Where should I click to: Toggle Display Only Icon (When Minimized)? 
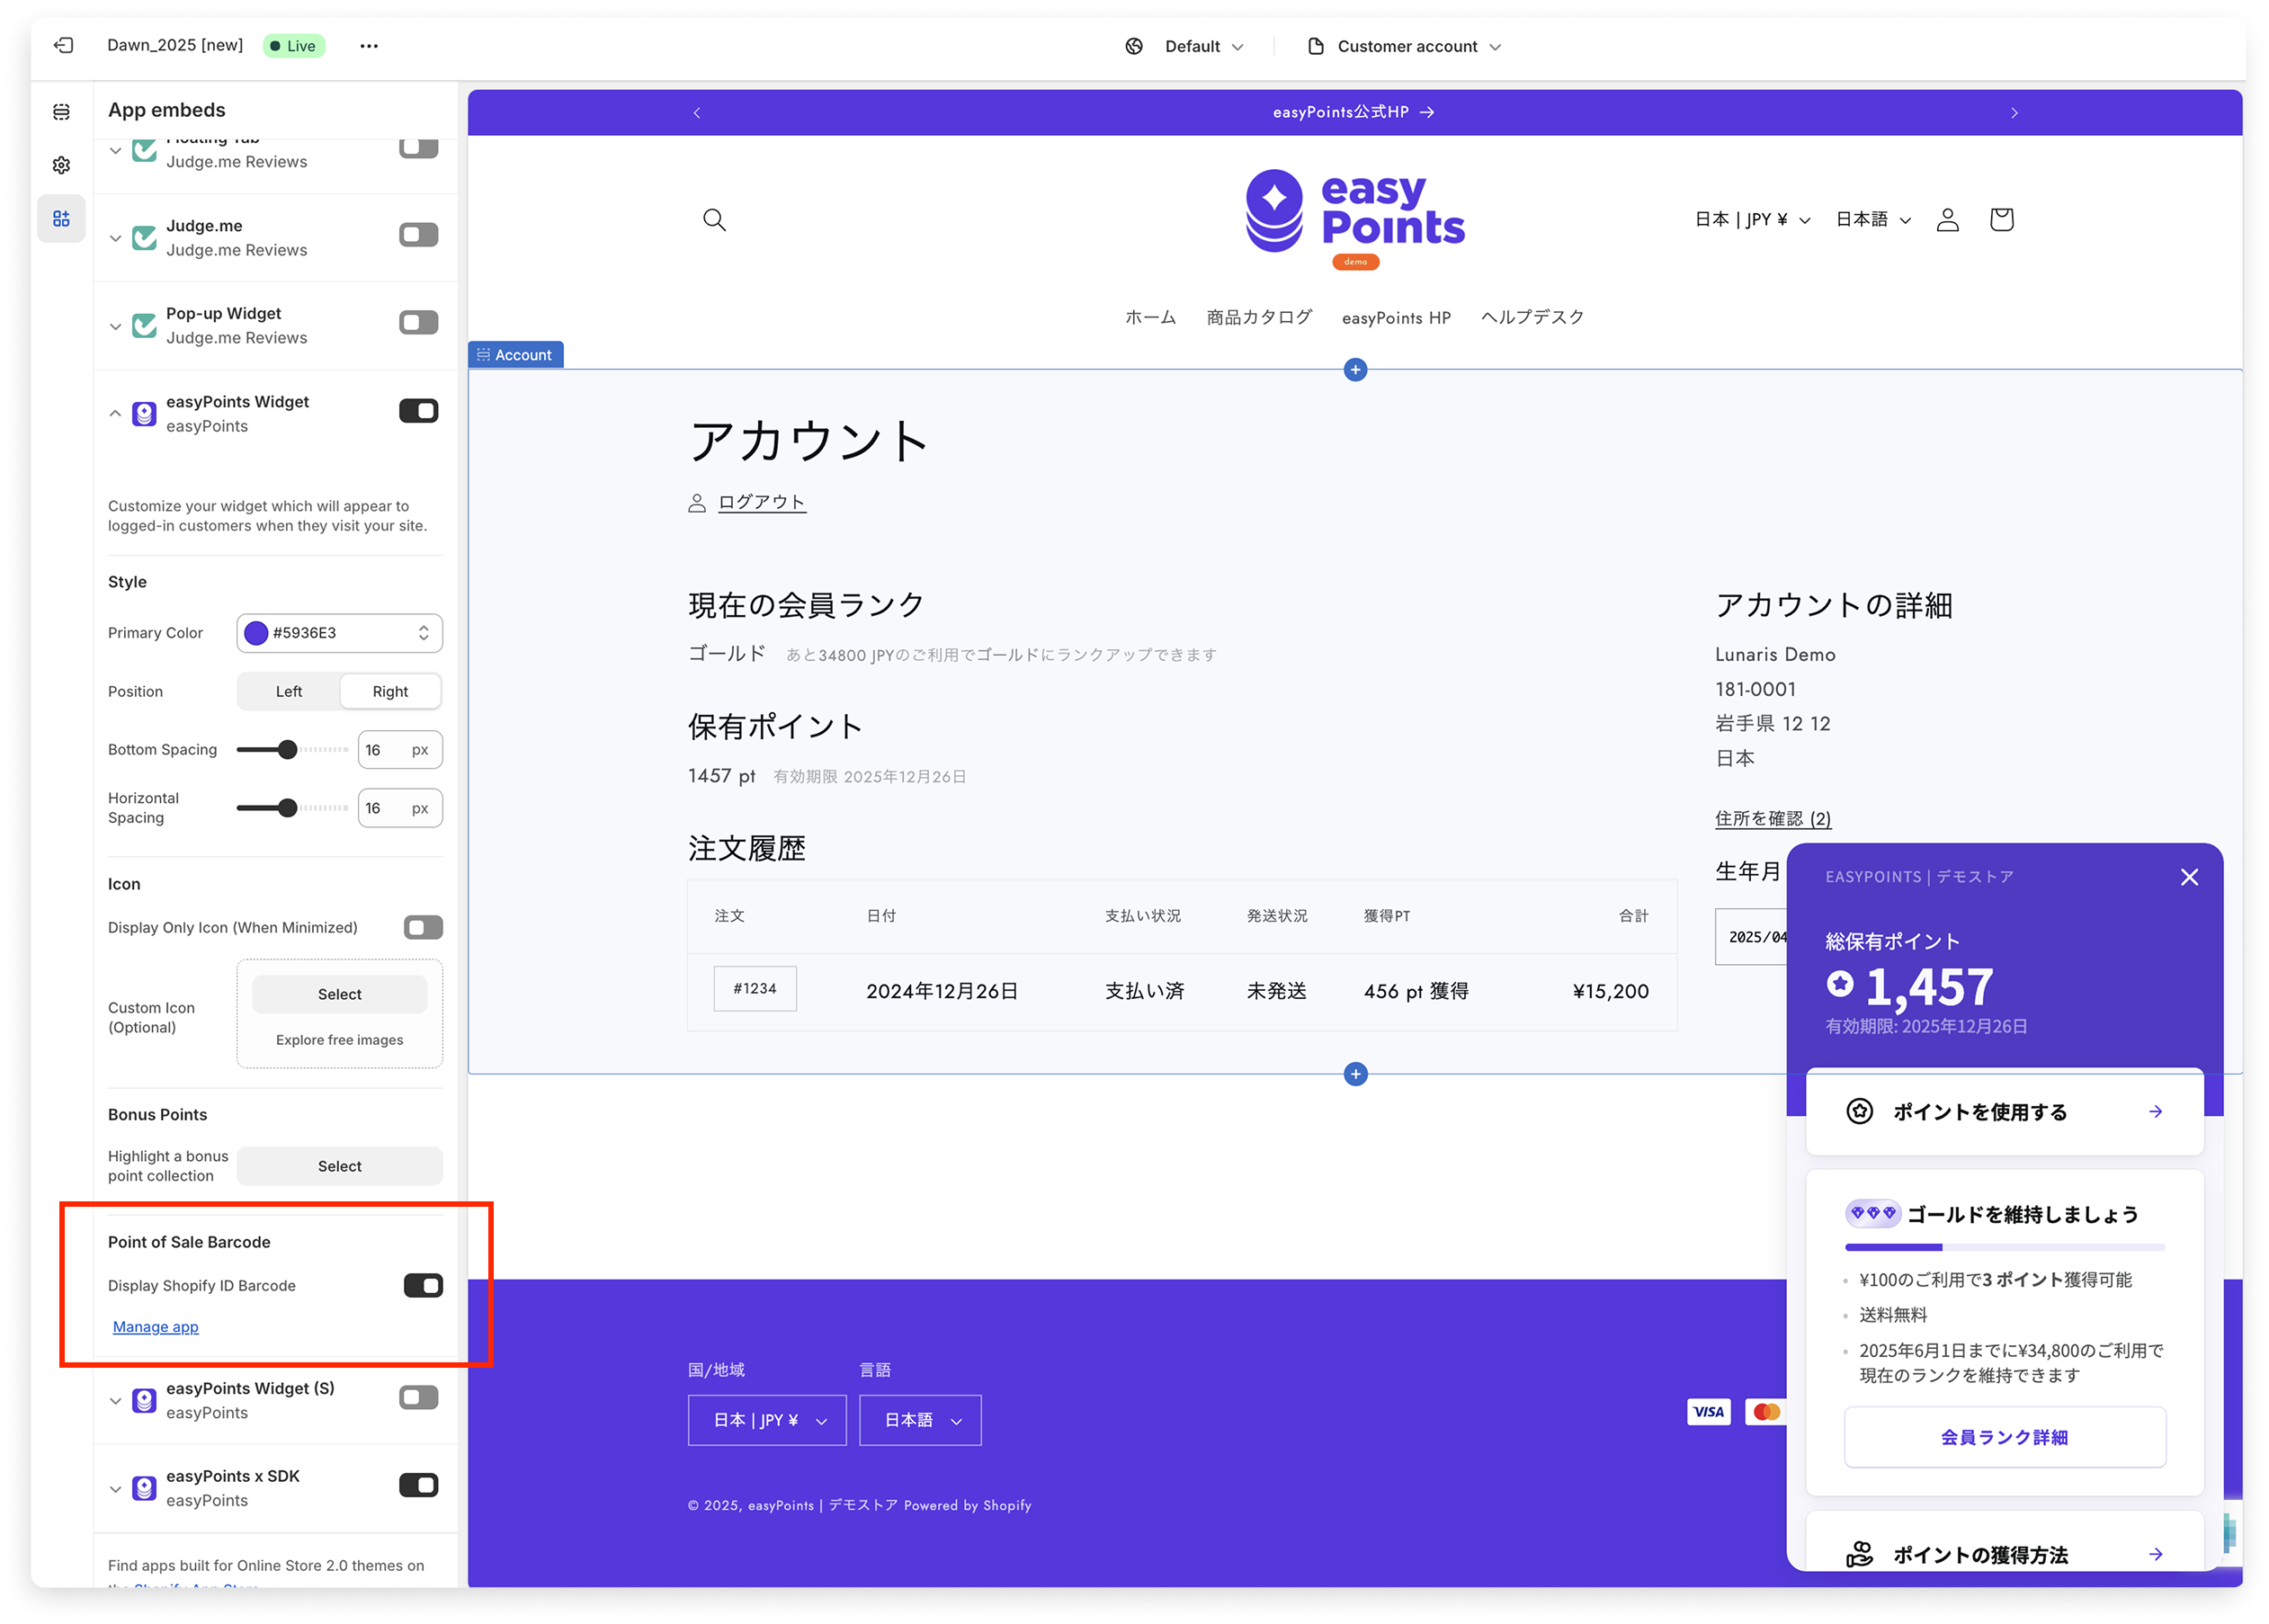423,927
